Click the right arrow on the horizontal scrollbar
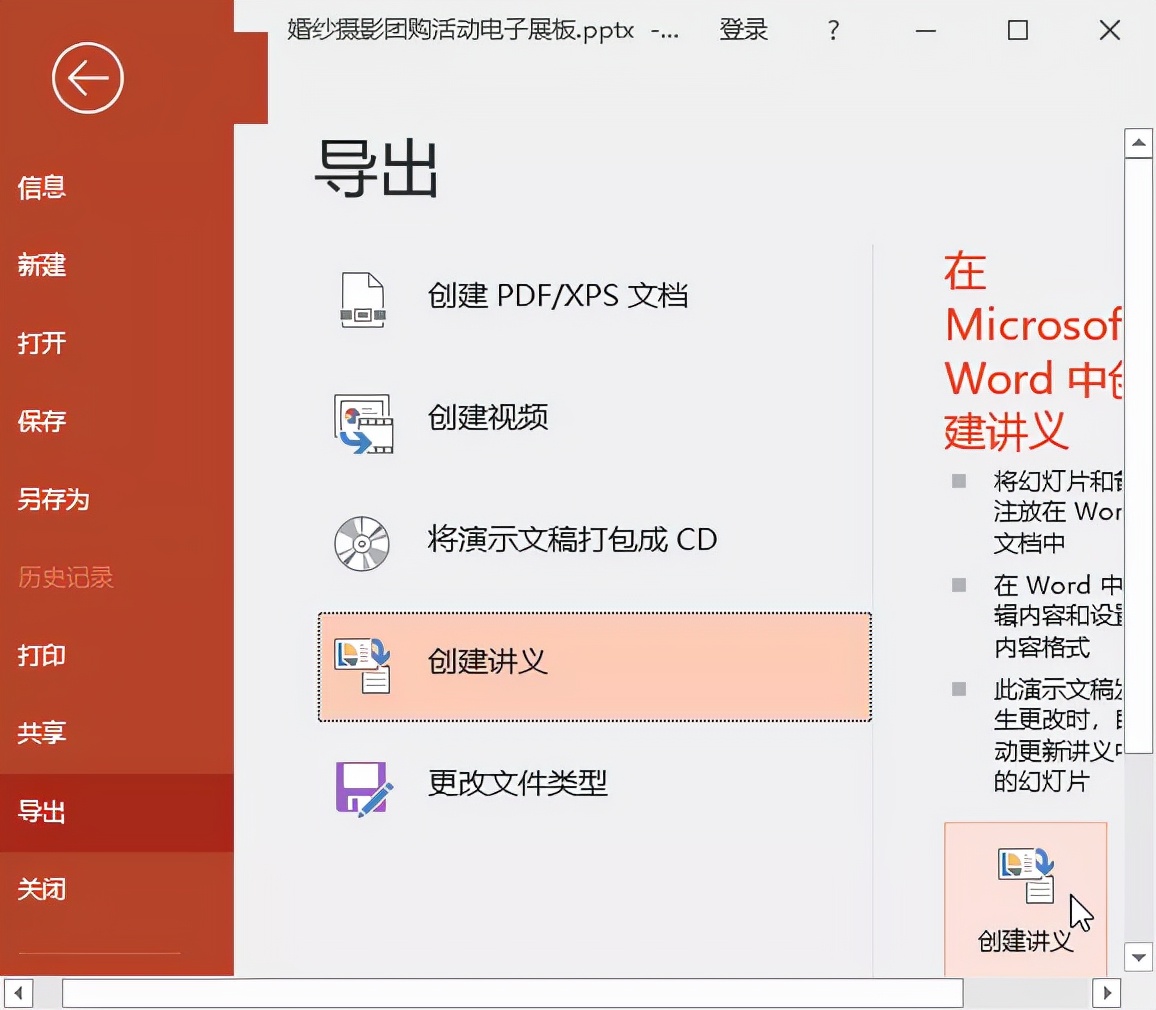This screenshot has height=1010, width=1156. pos(1108,993)
